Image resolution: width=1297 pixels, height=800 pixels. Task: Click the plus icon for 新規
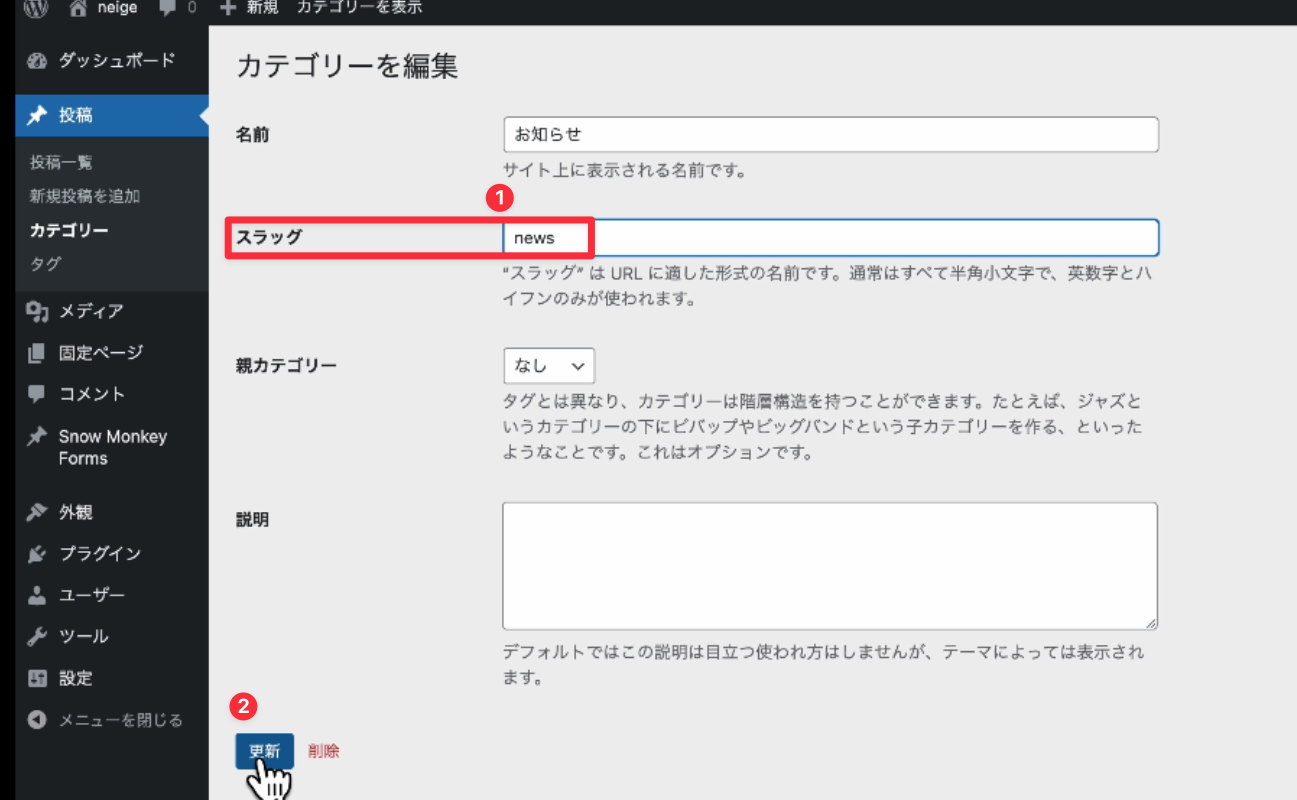[x=228, y=8]
